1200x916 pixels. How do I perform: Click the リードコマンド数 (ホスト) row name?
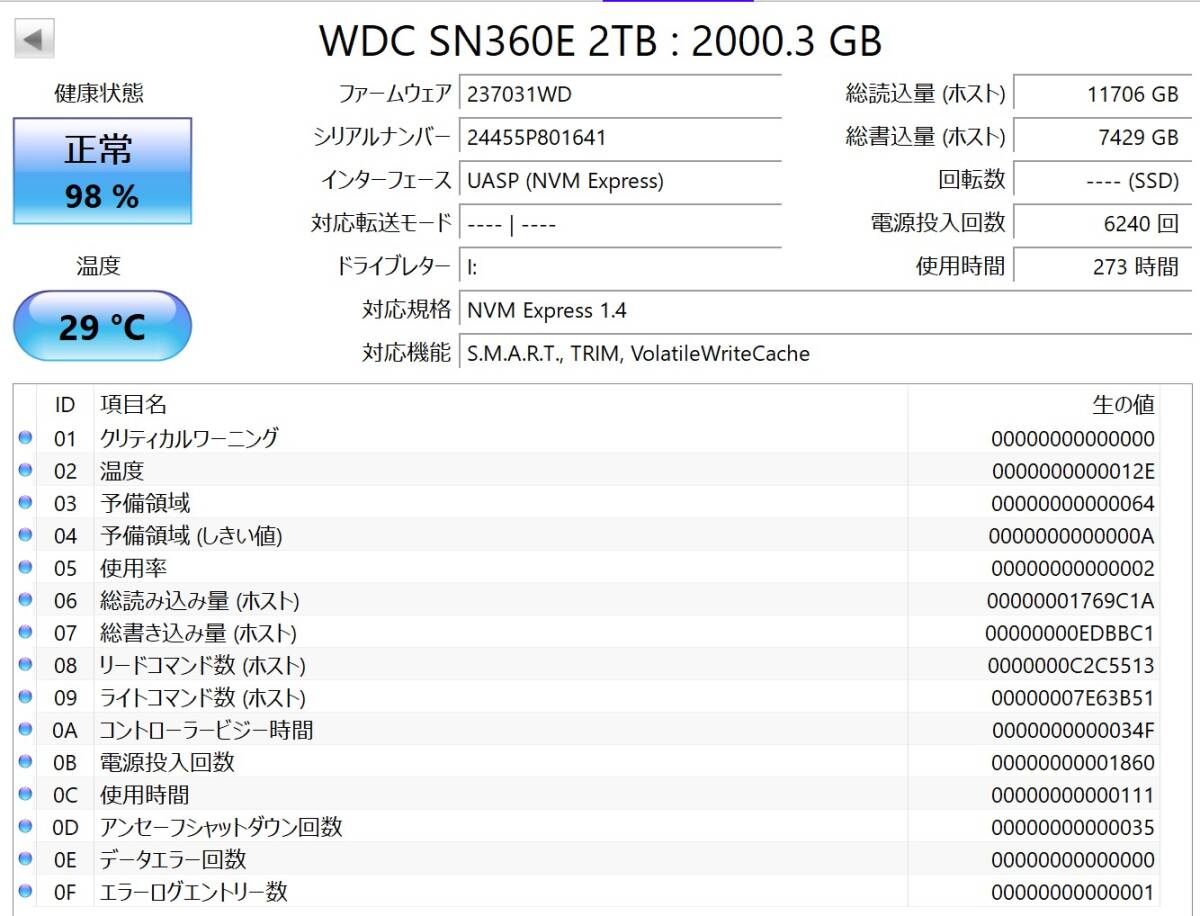203,665
